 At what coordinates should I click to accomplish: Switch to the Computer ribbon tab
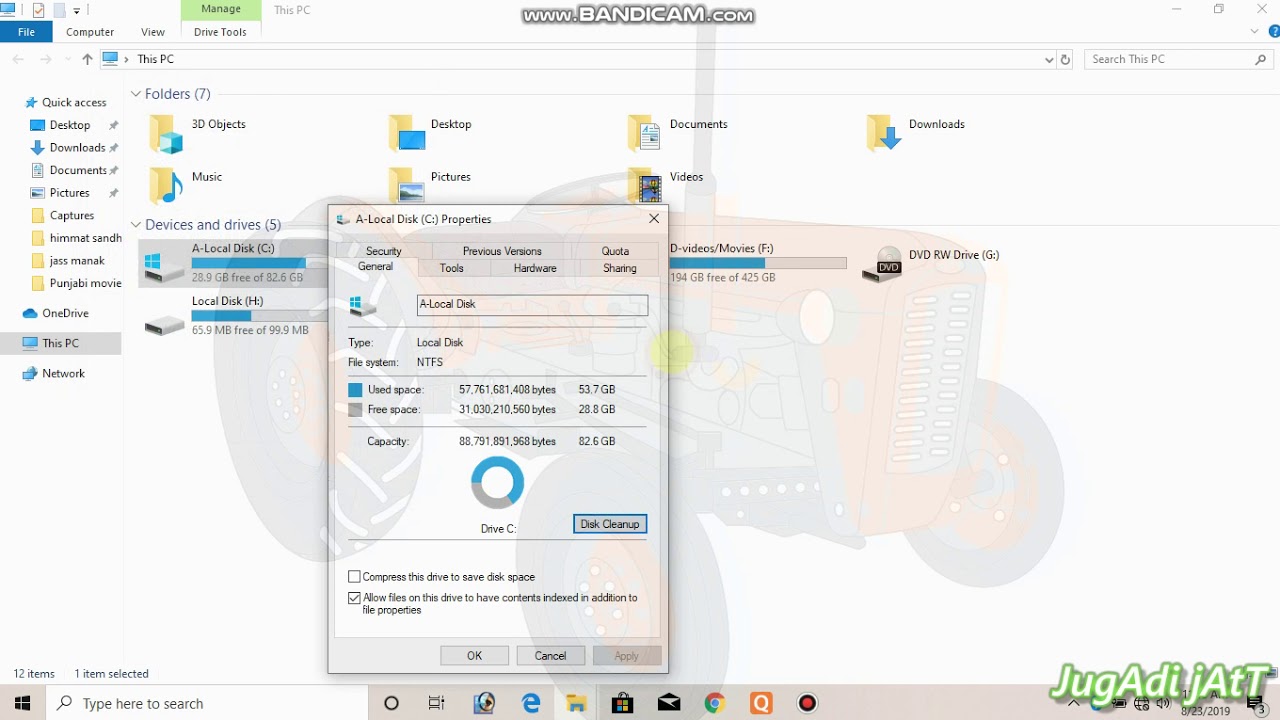click(90, 32)
